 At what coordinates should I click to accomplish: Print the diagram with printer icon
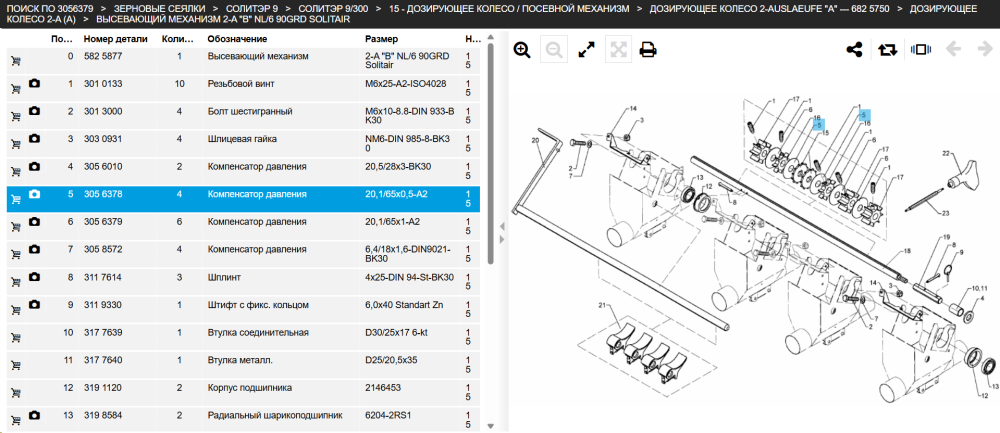click(648, 50)
